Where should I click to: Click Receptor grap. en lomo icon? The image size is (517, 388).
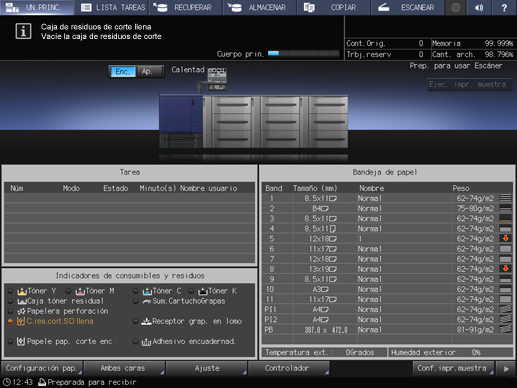tap(146, 321)
